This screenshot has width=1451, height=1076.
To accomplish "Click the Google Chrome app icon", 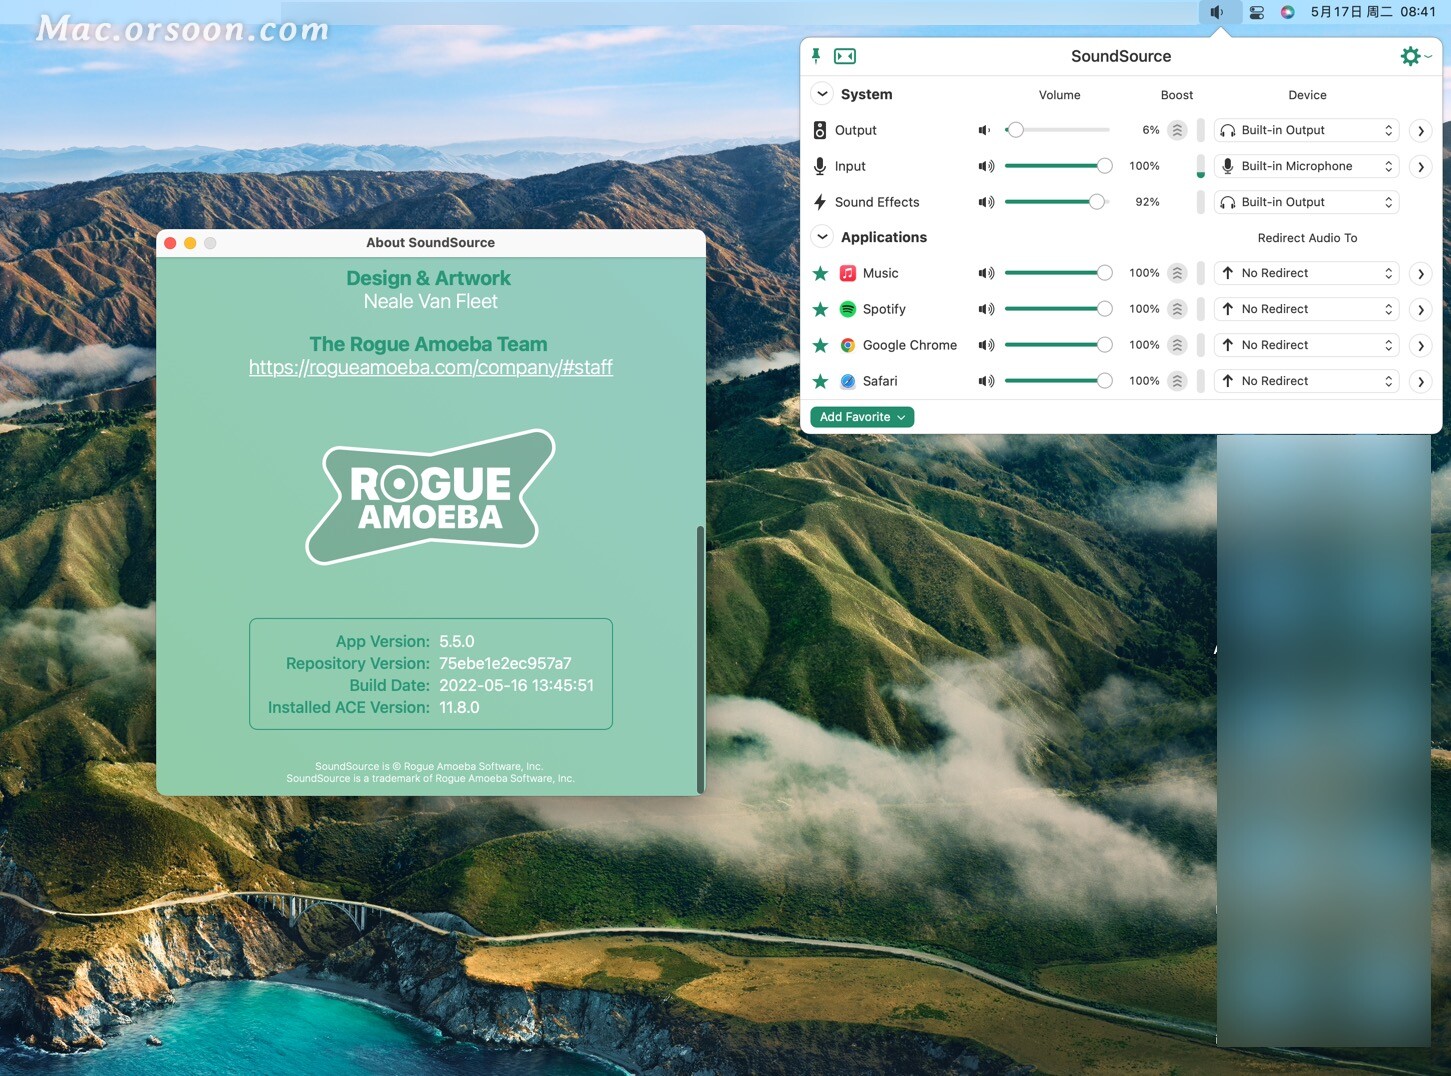I will [x=848, y=345].
